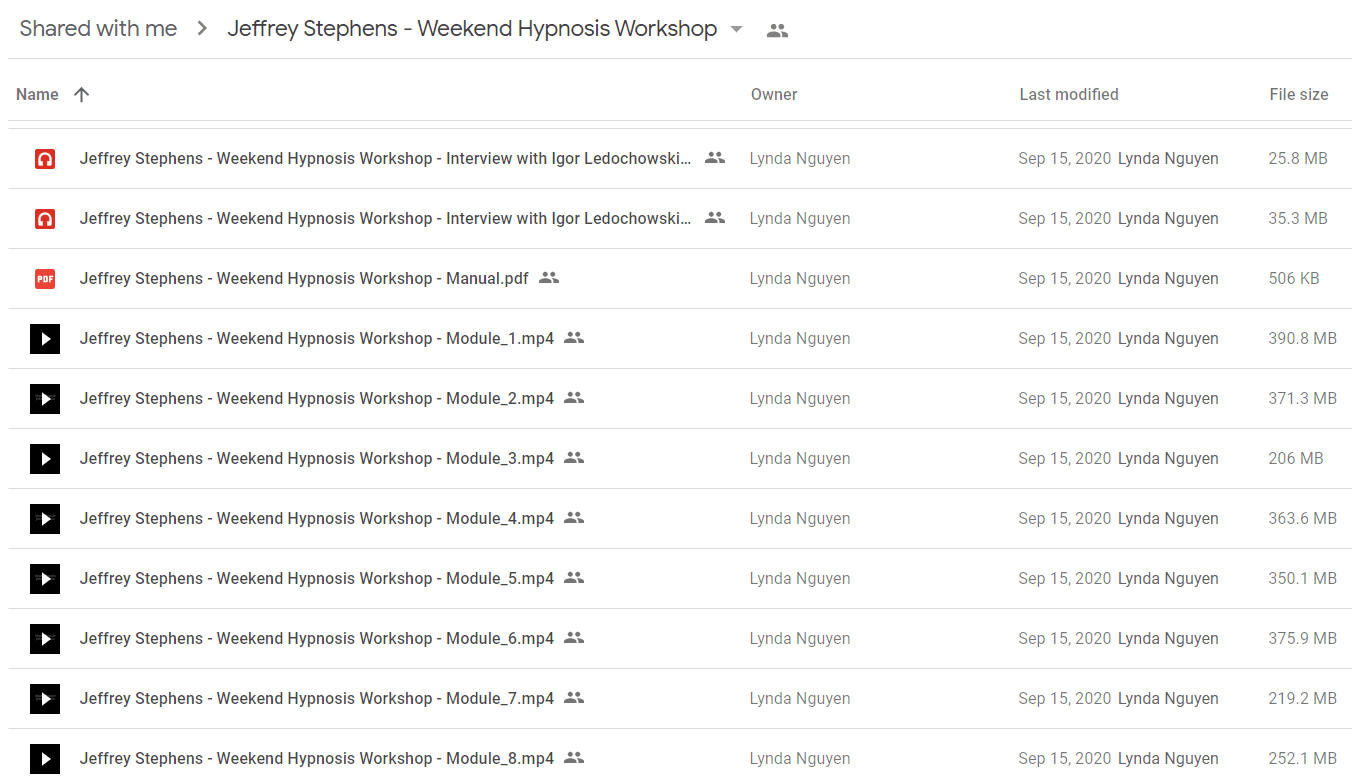Sort by the File size column
Image resolution: width=1352 pixels, height=781 pixels.
click(x=1299, y=94)
